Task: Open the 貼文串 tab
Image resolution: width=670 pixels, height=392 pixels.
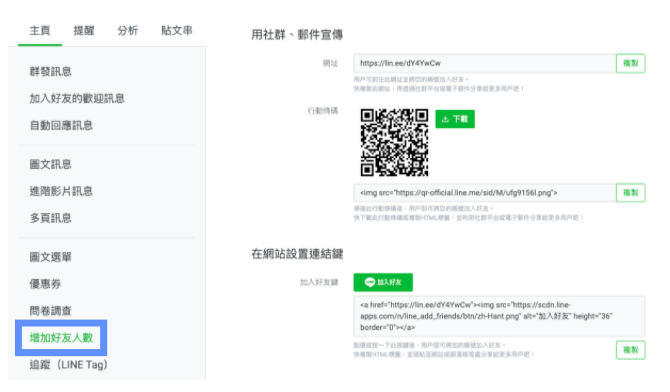Action: [x=176, y=31]
